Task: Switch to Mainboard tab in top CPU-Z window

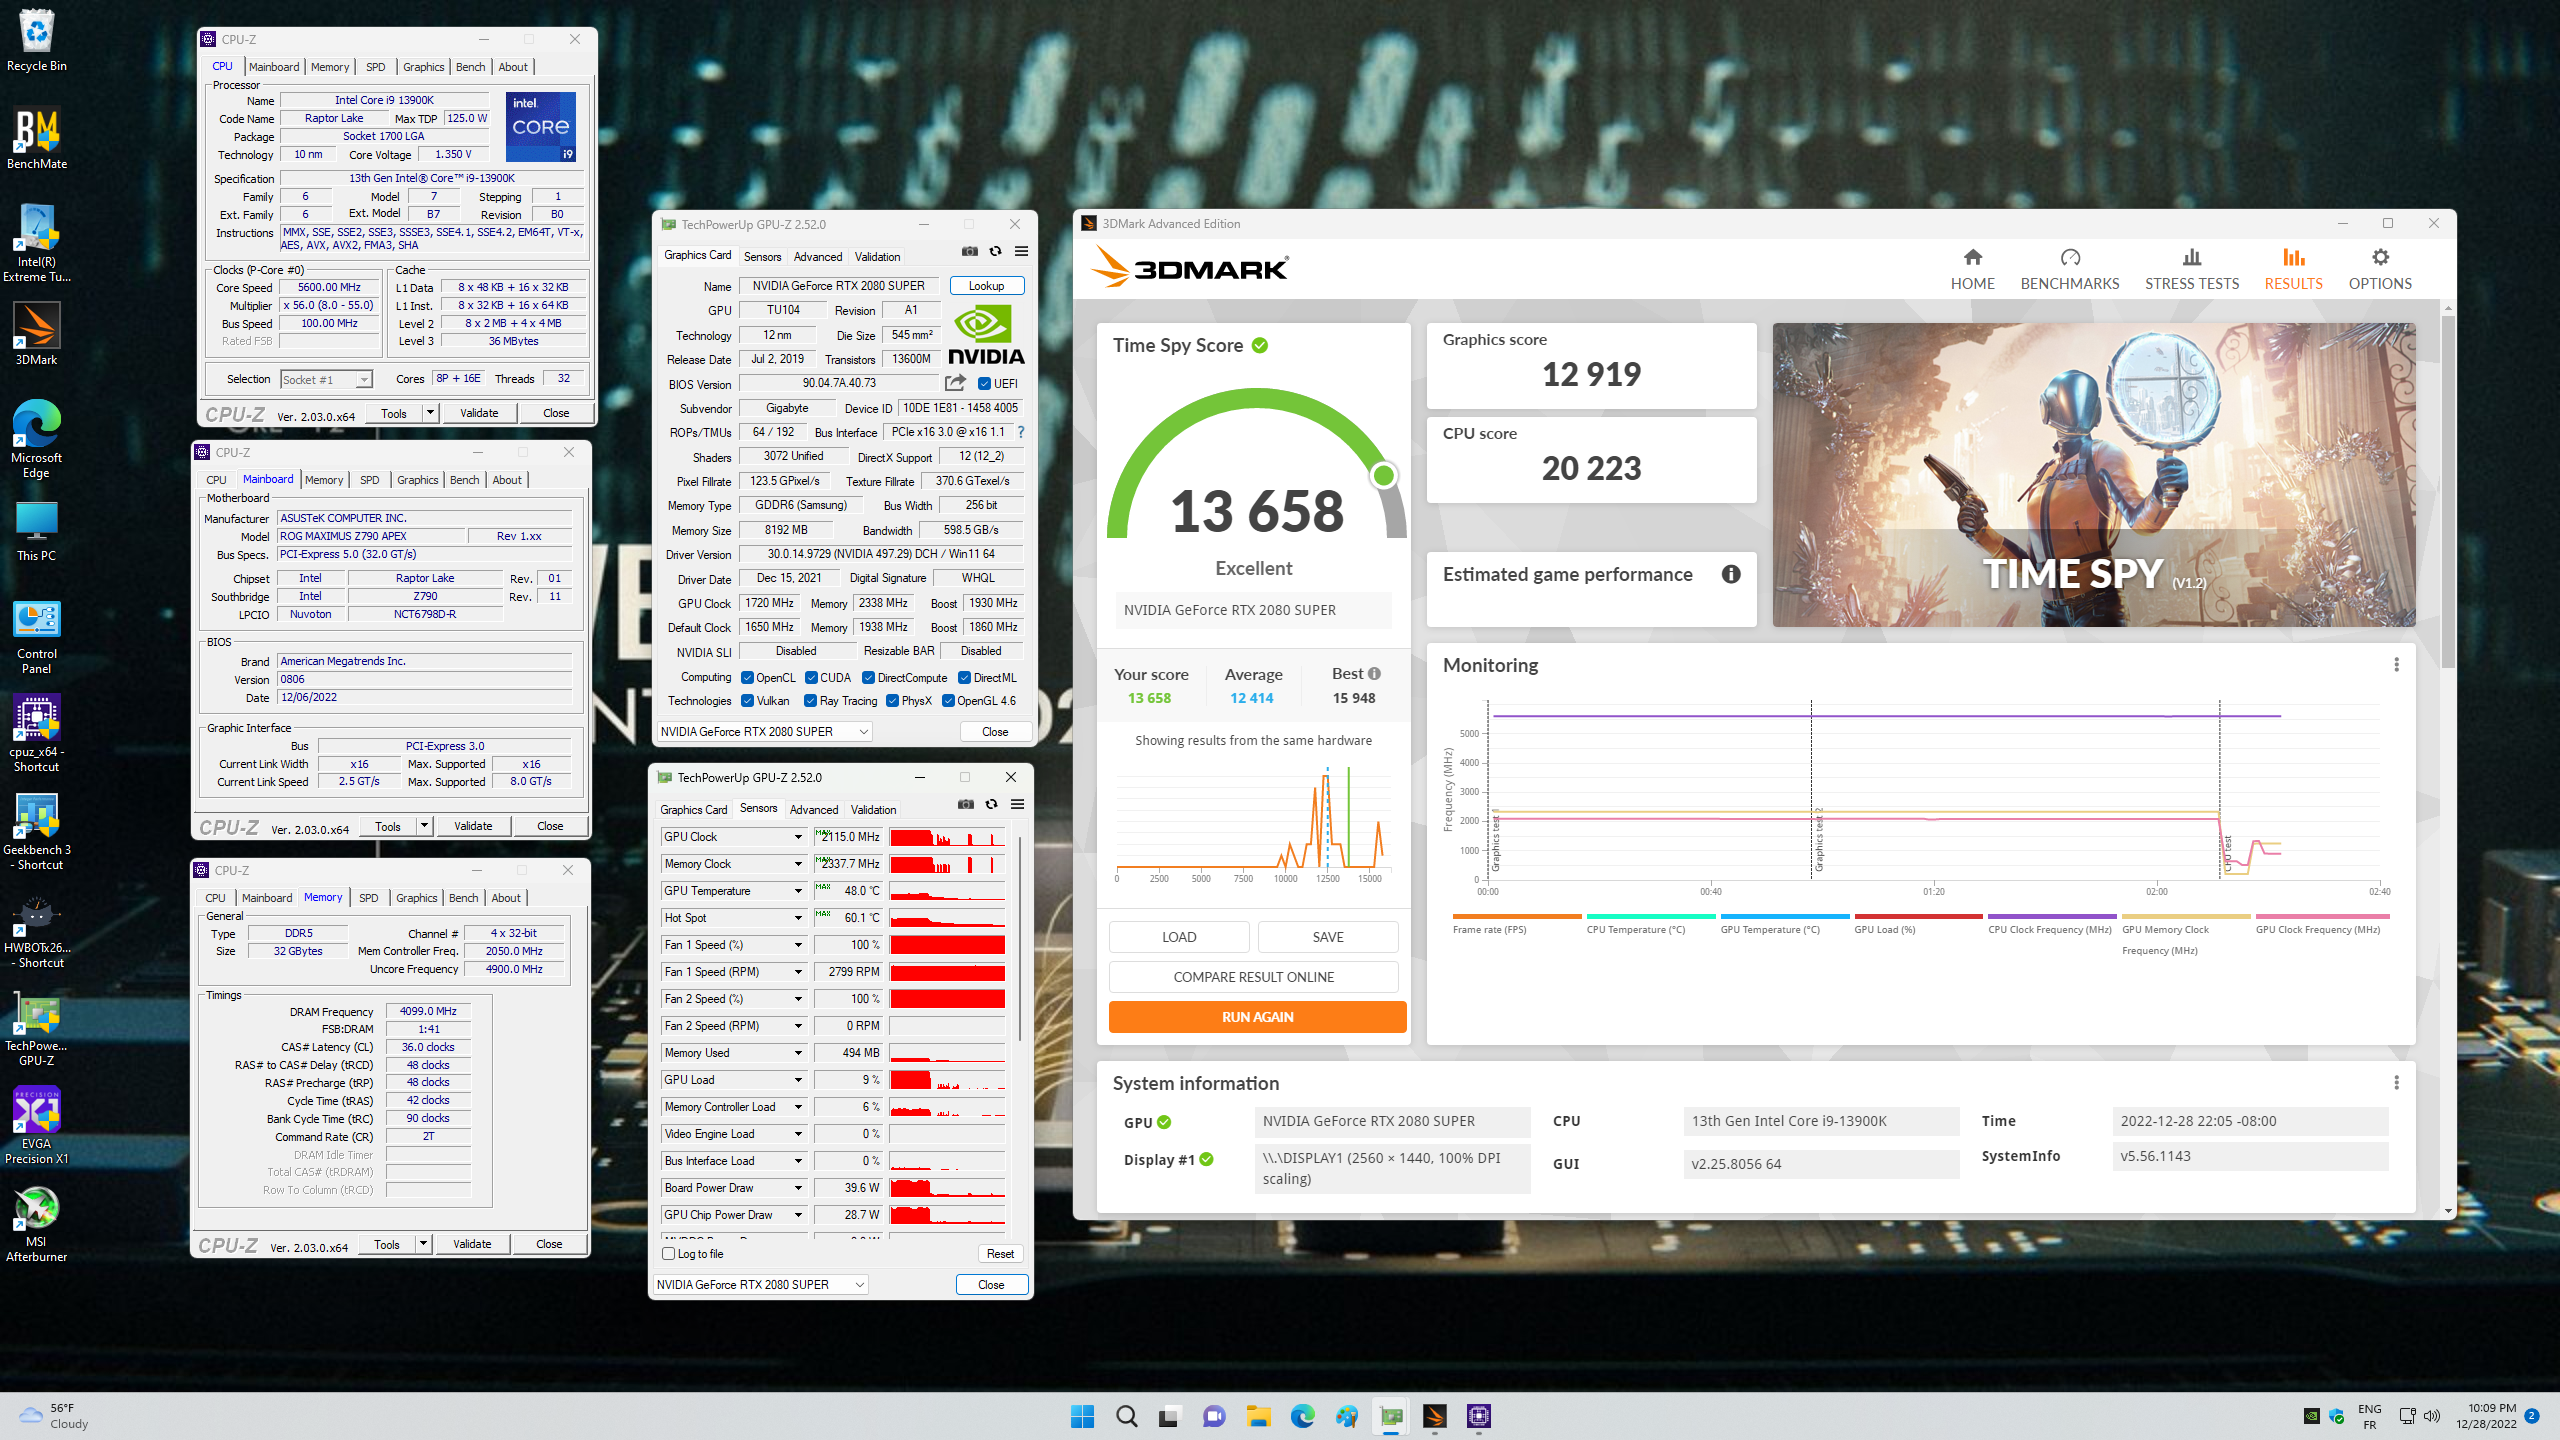Action: point(274,67)
